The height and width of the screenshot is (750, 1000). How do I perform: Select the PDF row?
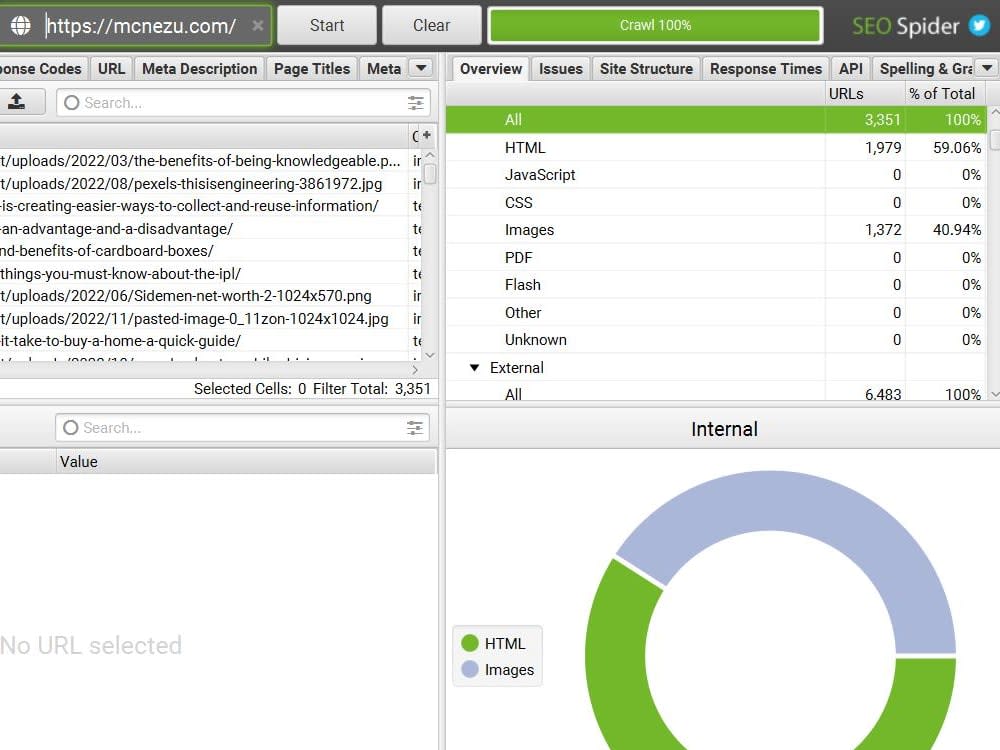(x=716, y=257)
